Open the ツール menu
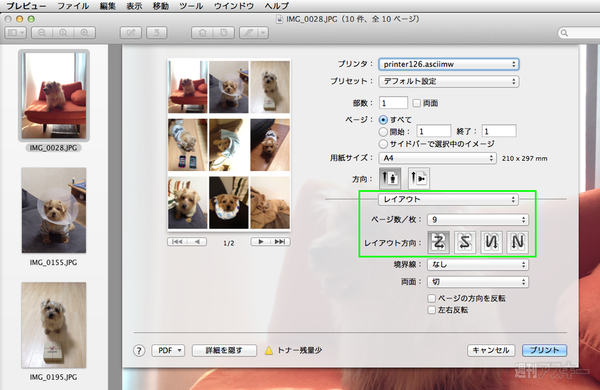600x390 pixels. point(191,6)
